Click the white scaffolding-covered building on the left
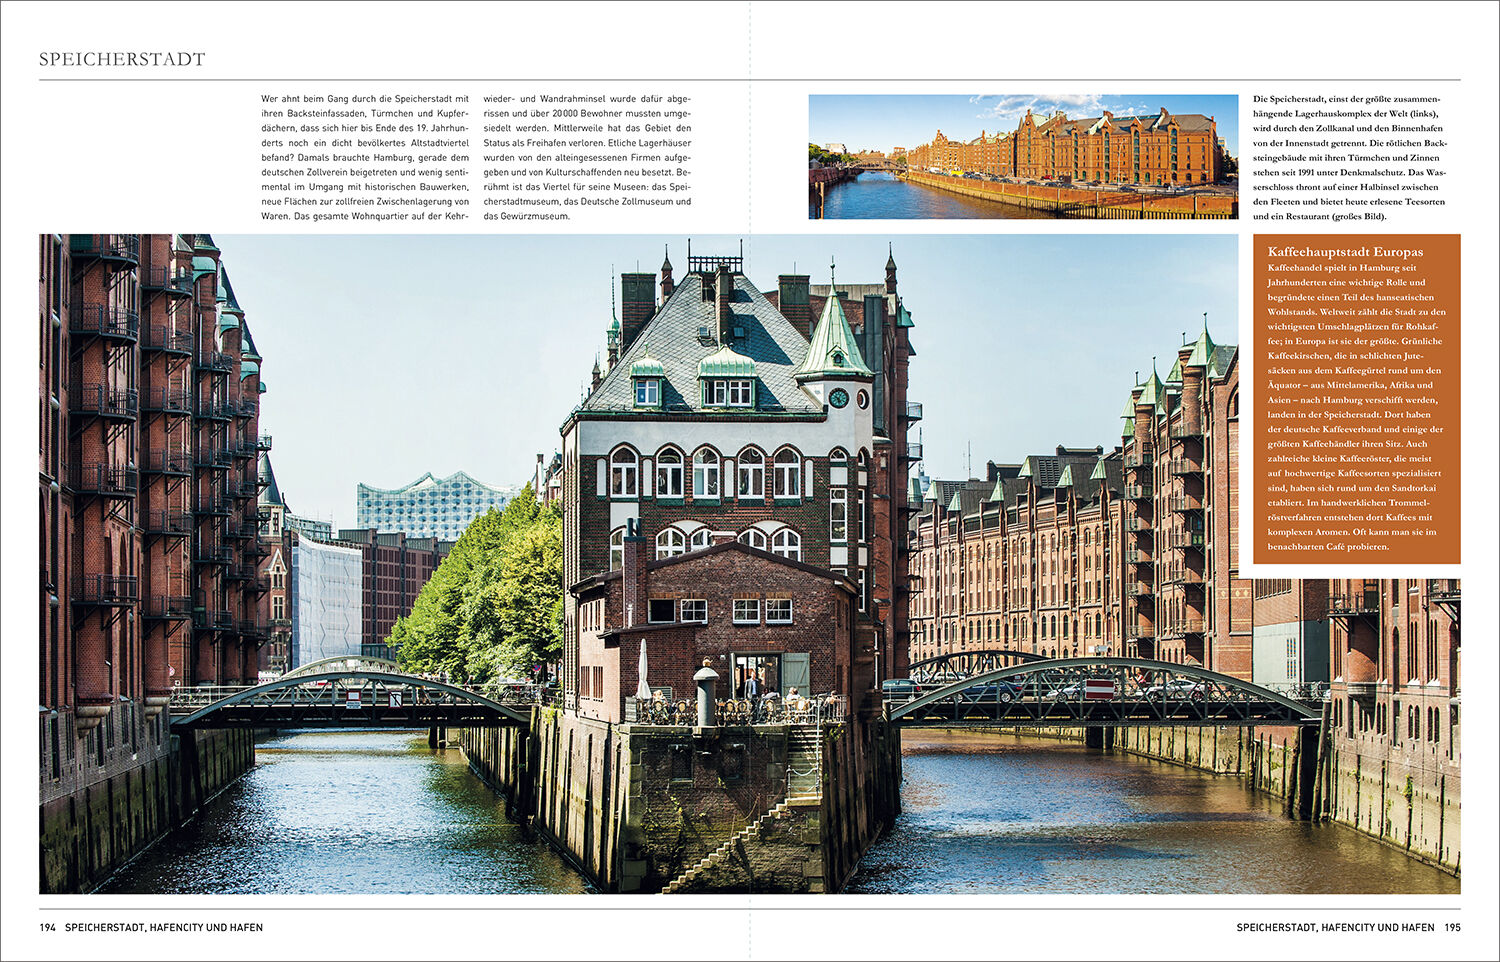Image resolution: width=1500 pixels, height=962 pixels. click(326, 600)
